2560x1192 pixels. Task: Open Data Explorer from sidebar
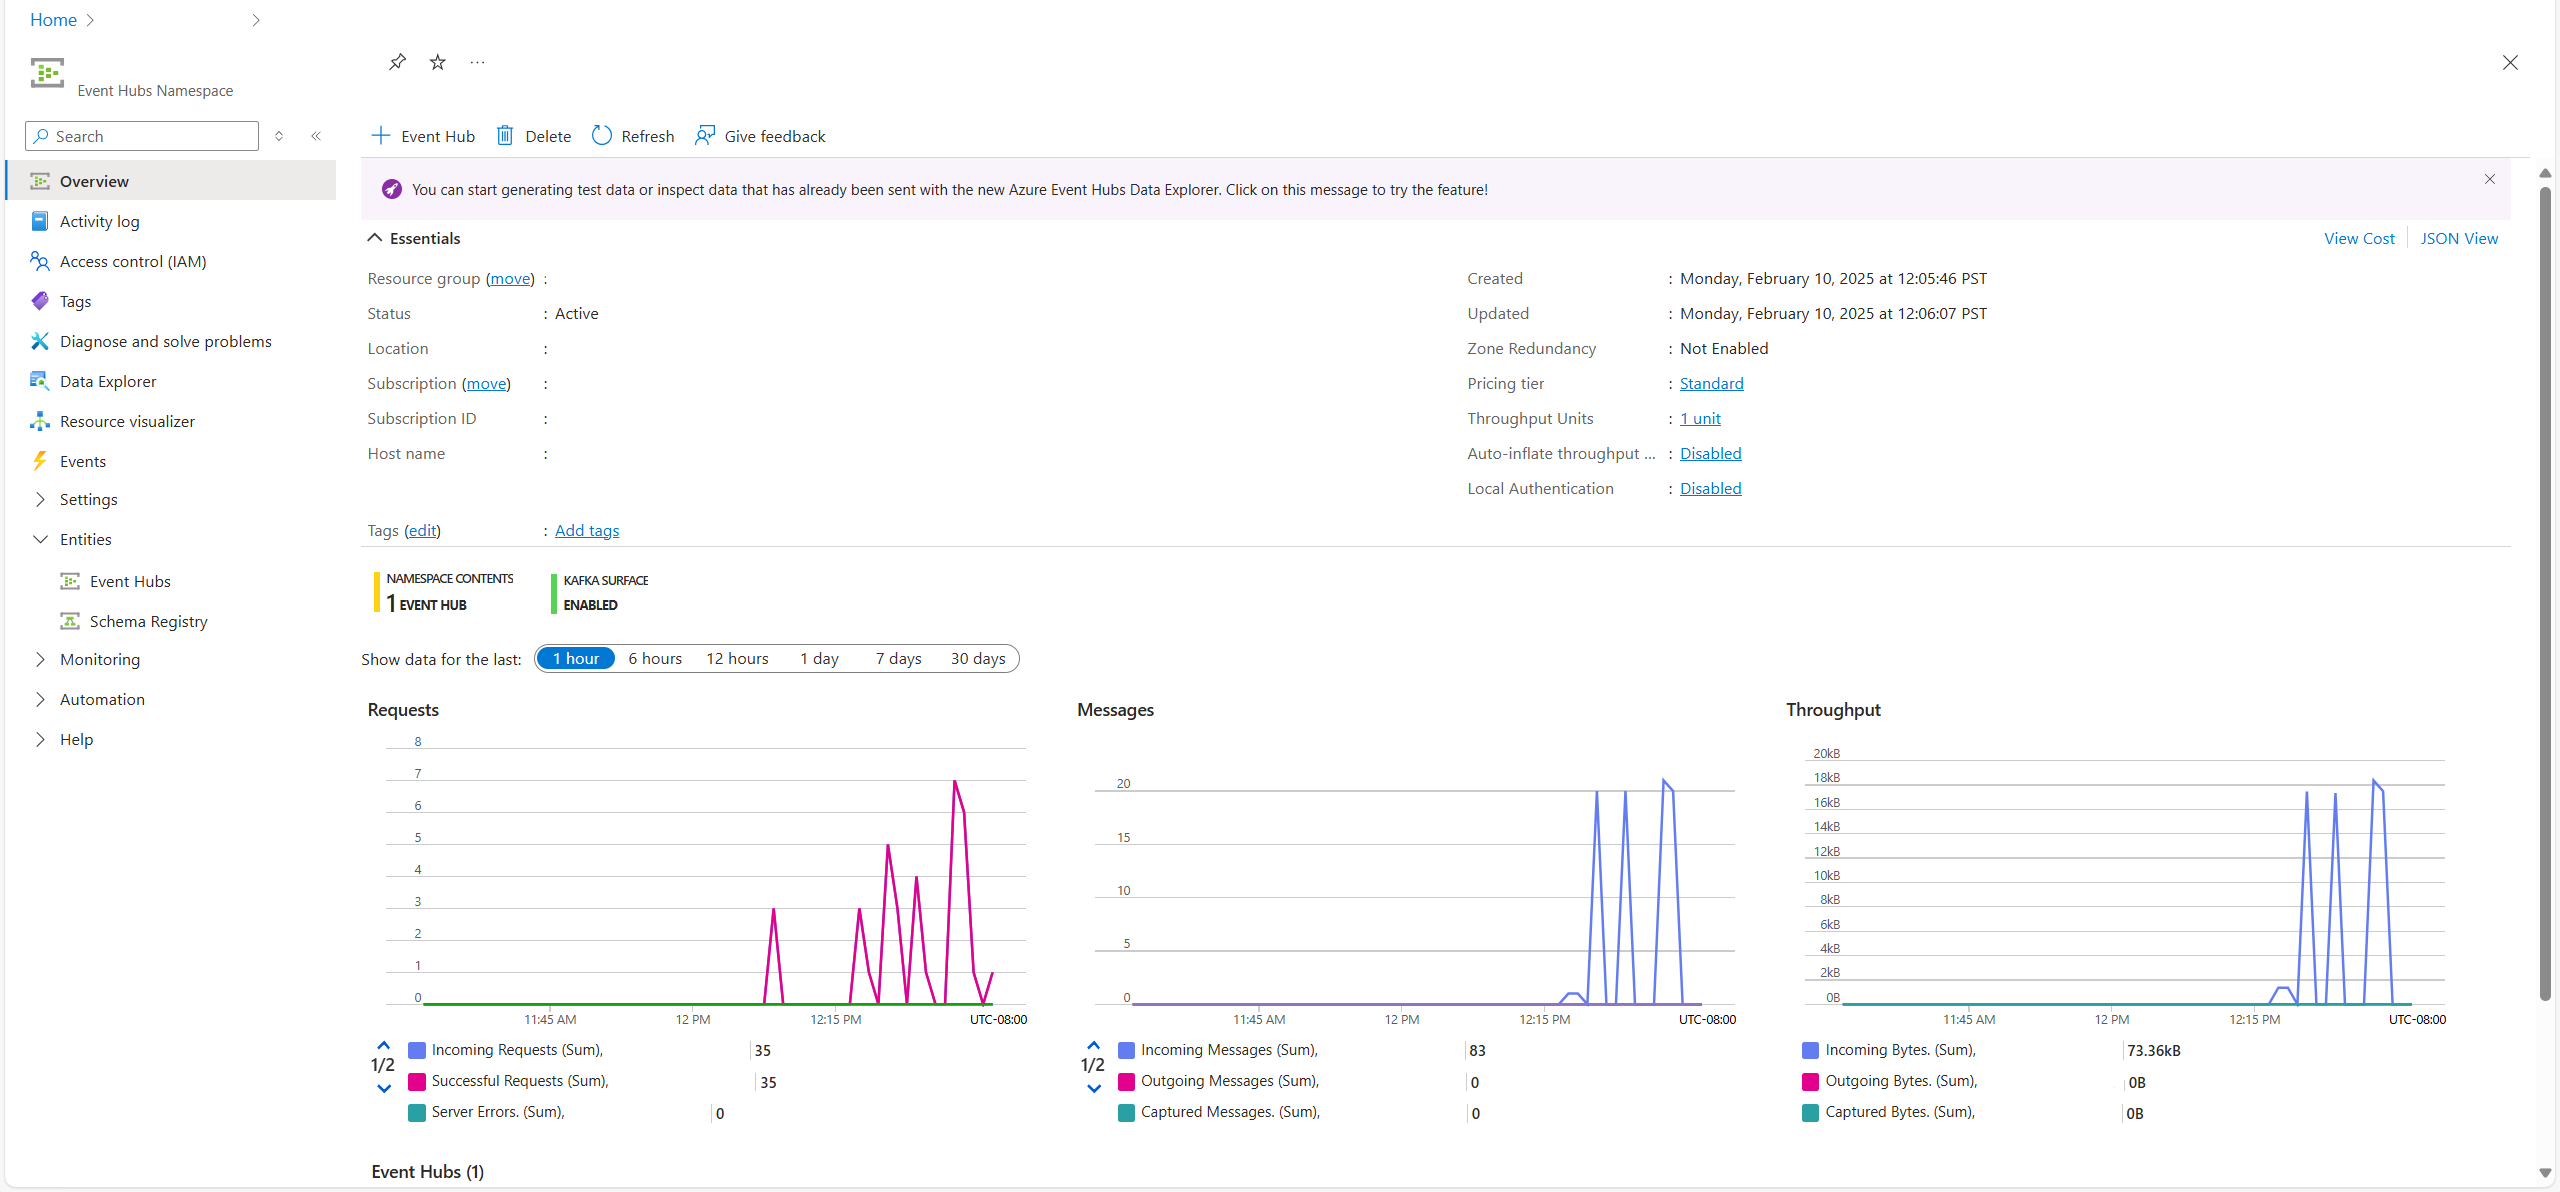pyautogui.click(x=108, y=381)
